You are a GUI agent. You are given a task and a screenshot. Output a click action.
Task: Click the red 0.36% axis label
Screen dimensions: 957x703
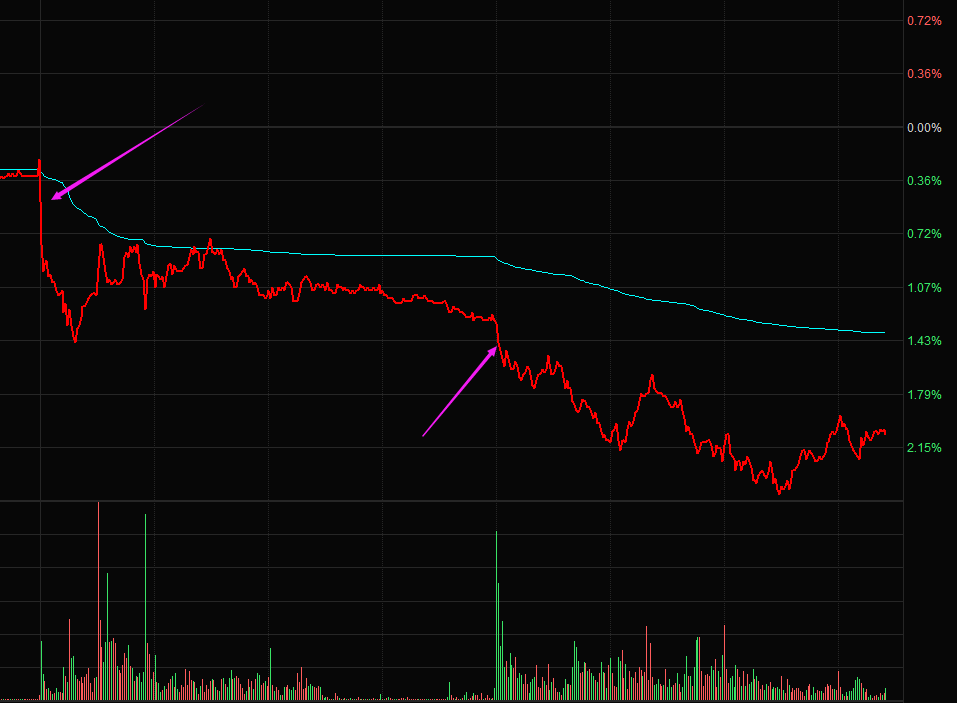coord(924,74)
